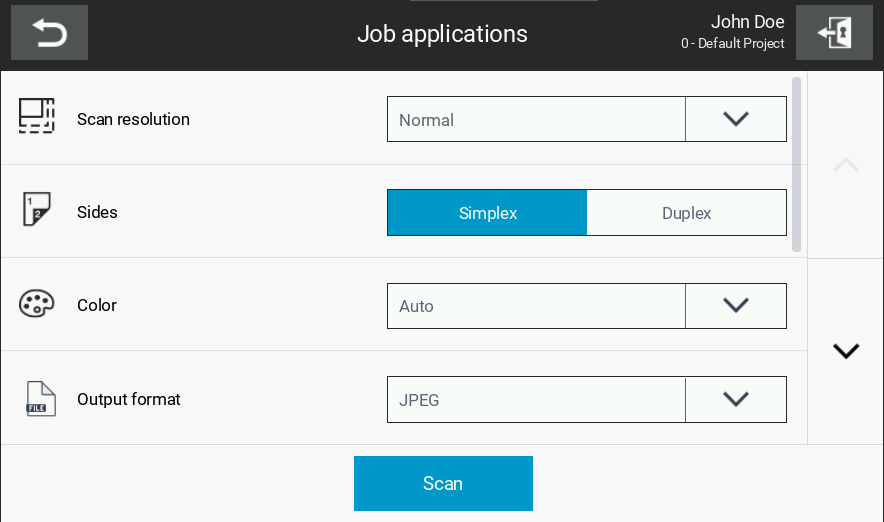Viewport: 884px width, 522px height.
Task: Start the job with Scan button
Action: click(443, 483)
